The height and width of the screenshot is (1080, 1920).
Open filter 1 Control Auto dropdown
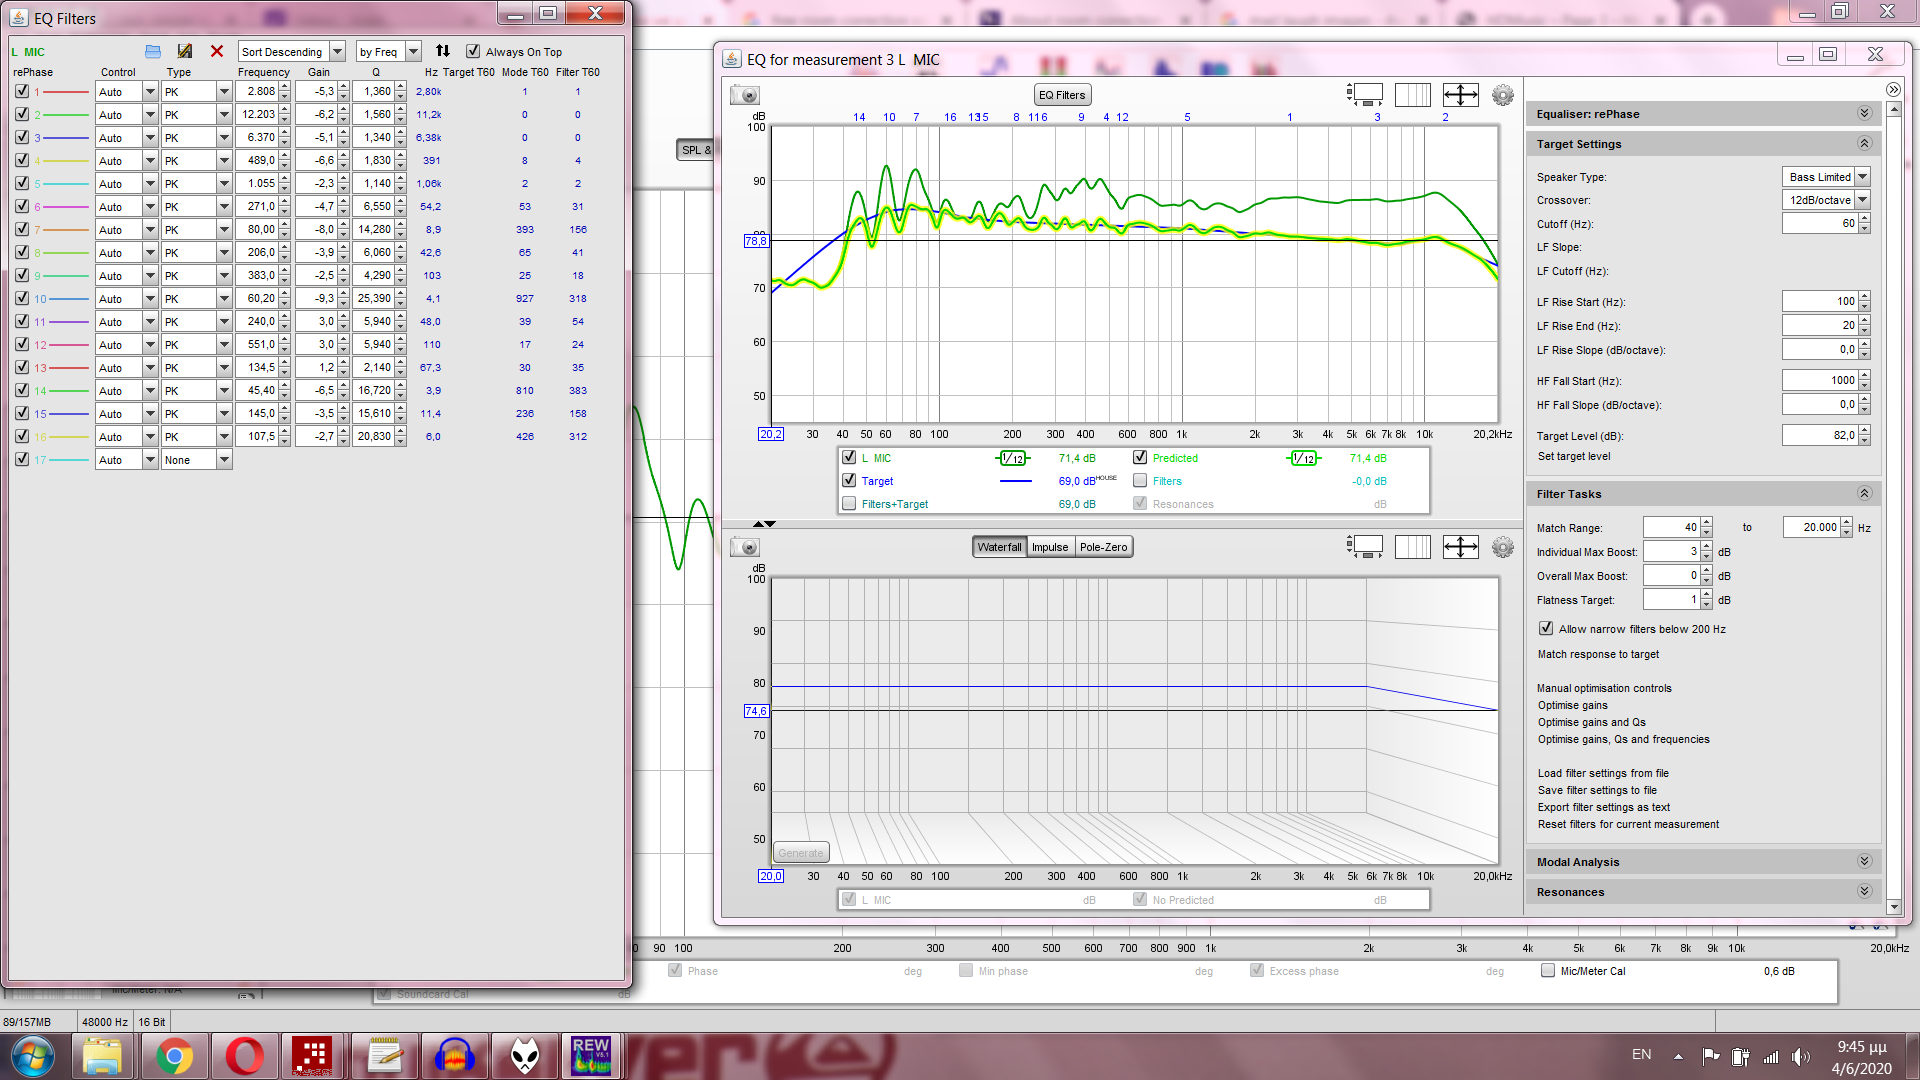[x=127, y=92]
